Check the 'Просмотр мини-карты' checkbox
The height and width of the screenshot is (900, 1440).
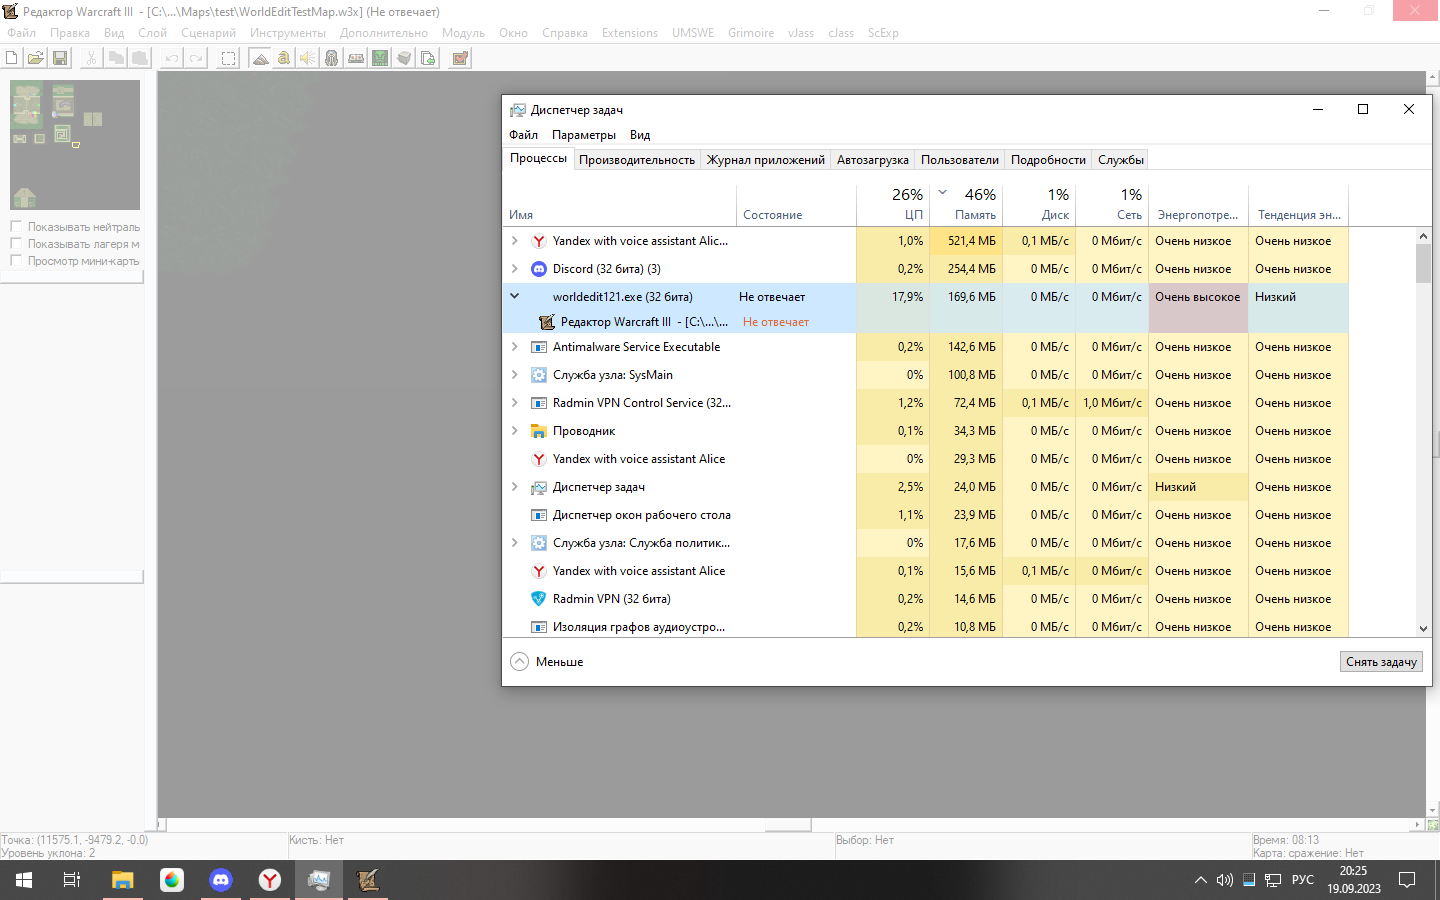click(x=16, y=261)
